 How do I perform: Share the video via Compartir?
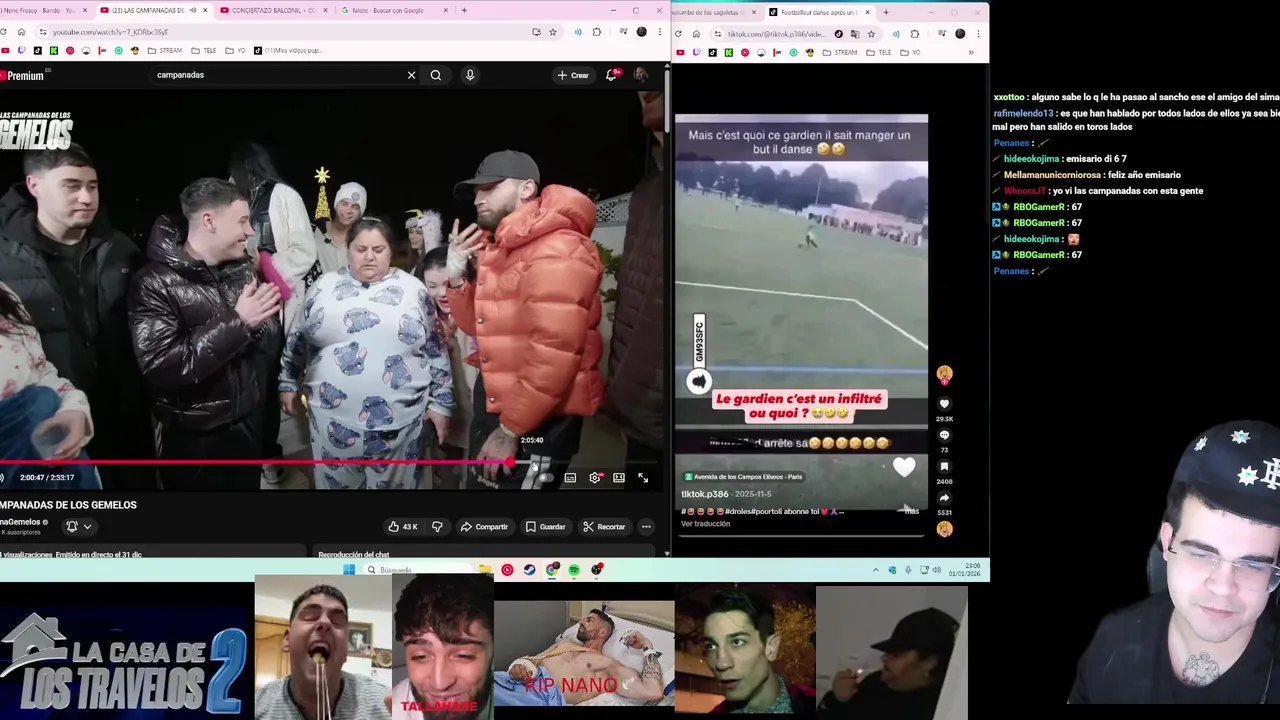pyautogui.click(x=485, y=527)
